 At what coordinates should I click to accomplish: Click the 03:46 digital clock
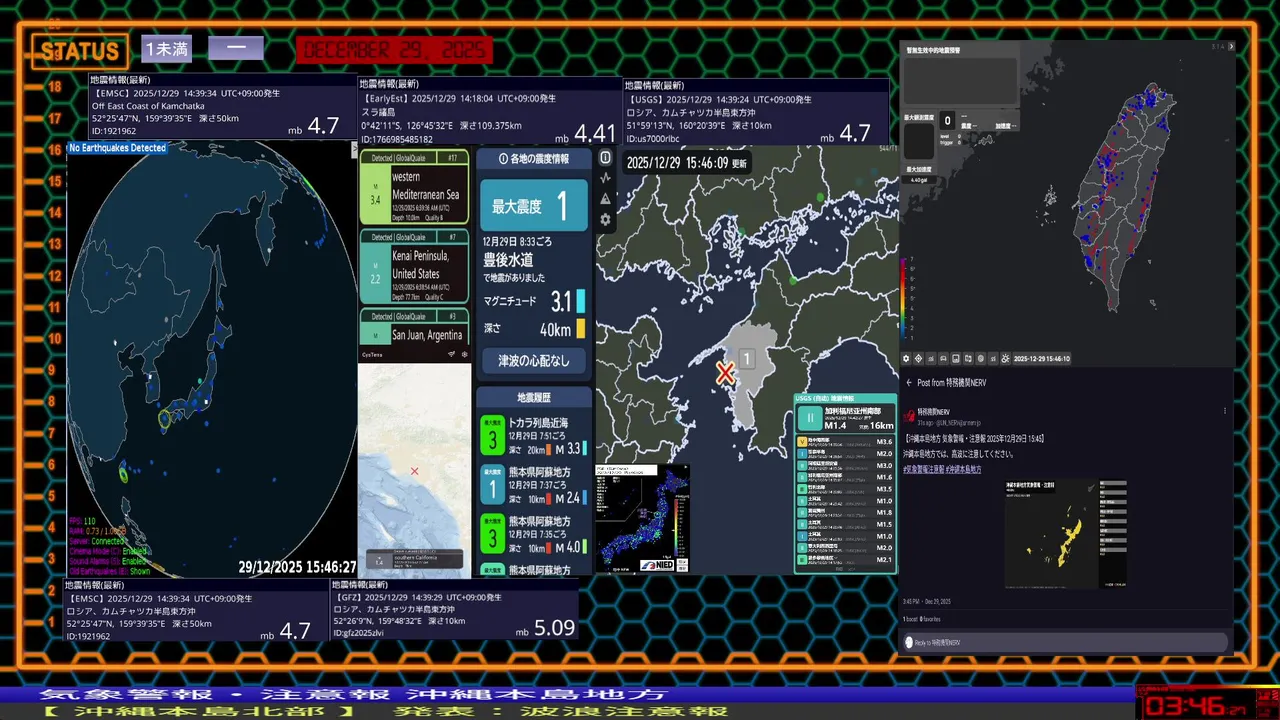1196,706
